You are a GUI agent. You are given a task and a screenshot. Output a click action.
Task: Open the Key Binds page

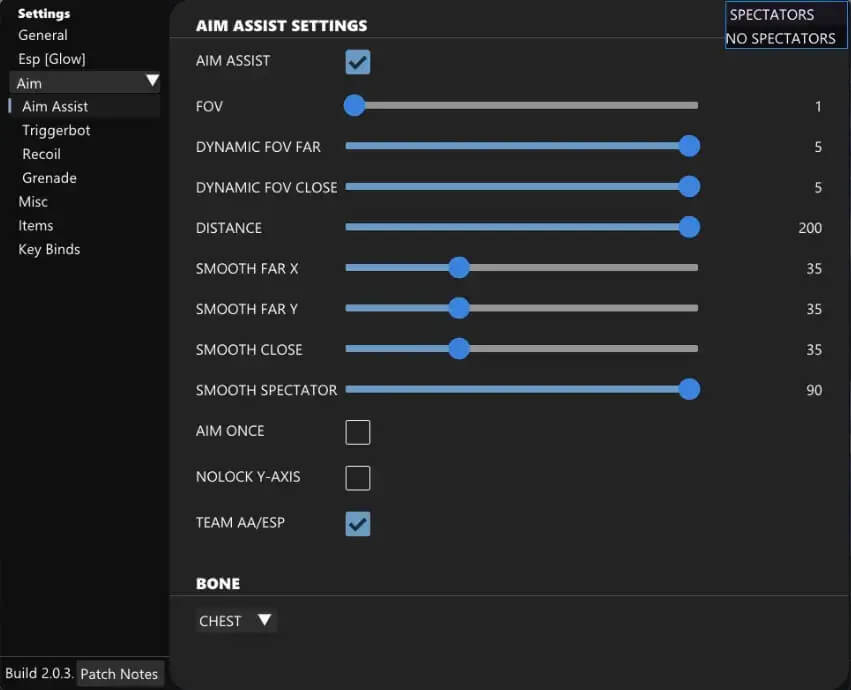(49, 250)
